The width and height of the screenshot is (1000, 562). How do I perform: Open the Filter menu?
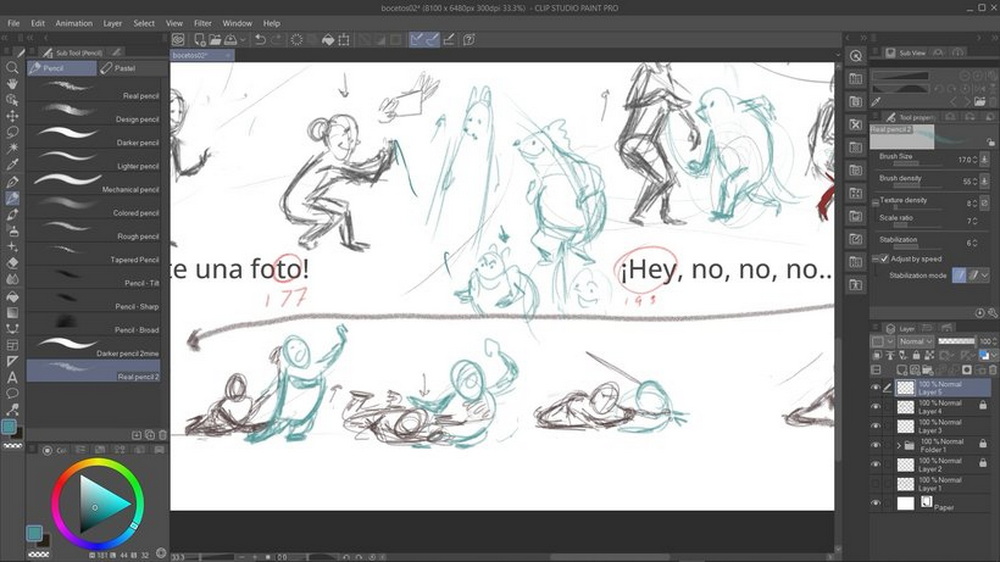coord(203,23)
